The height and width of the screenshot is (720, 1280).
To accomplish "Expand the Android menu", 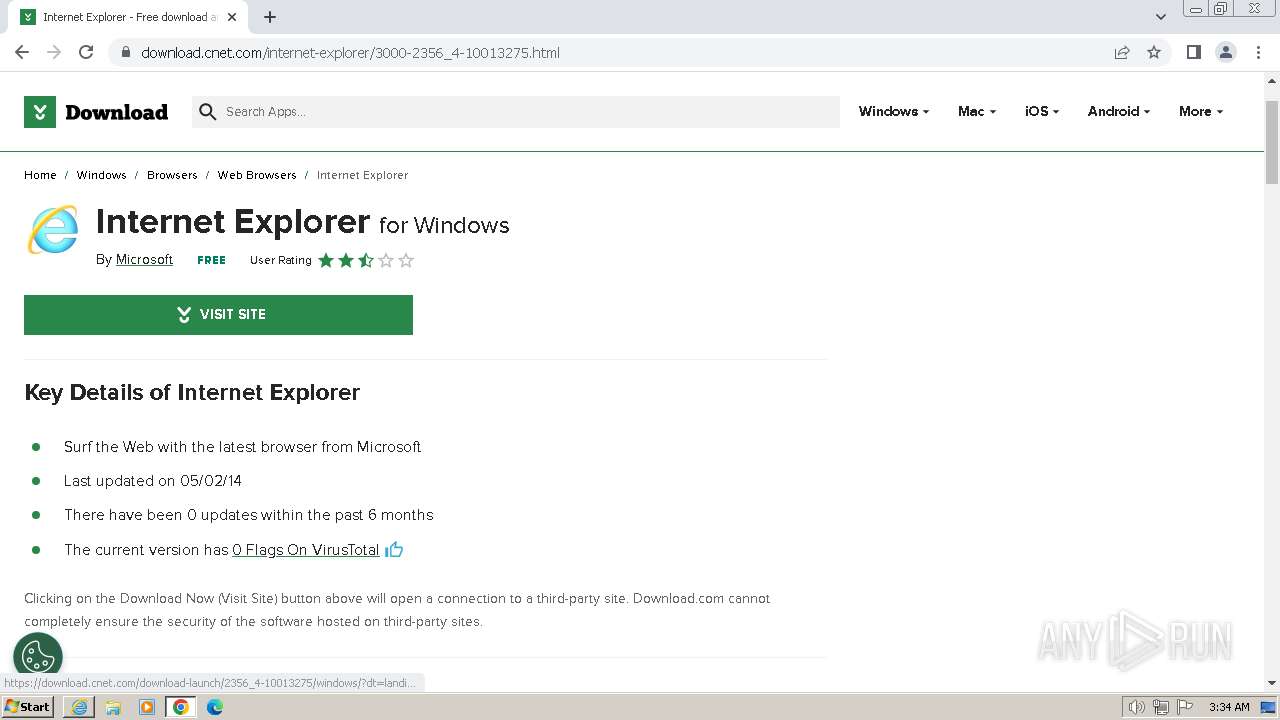I will click(1119, 111).
